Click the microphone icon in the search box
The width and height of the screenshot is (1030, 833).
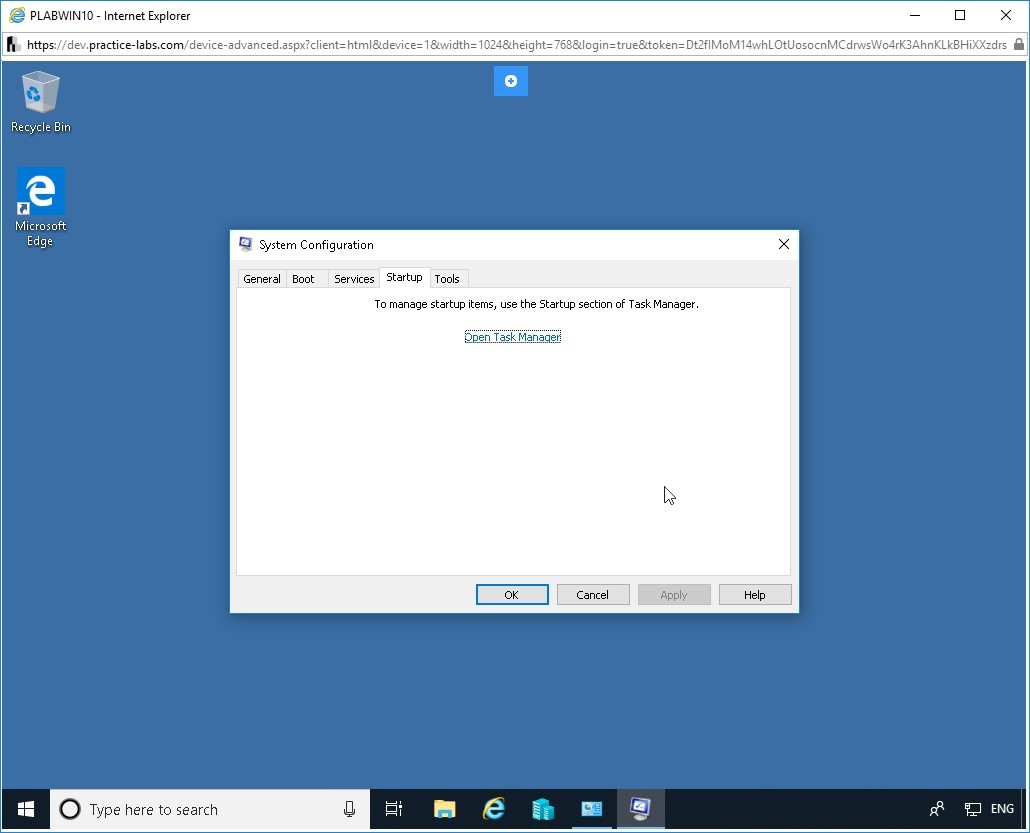tap(349, 809)
